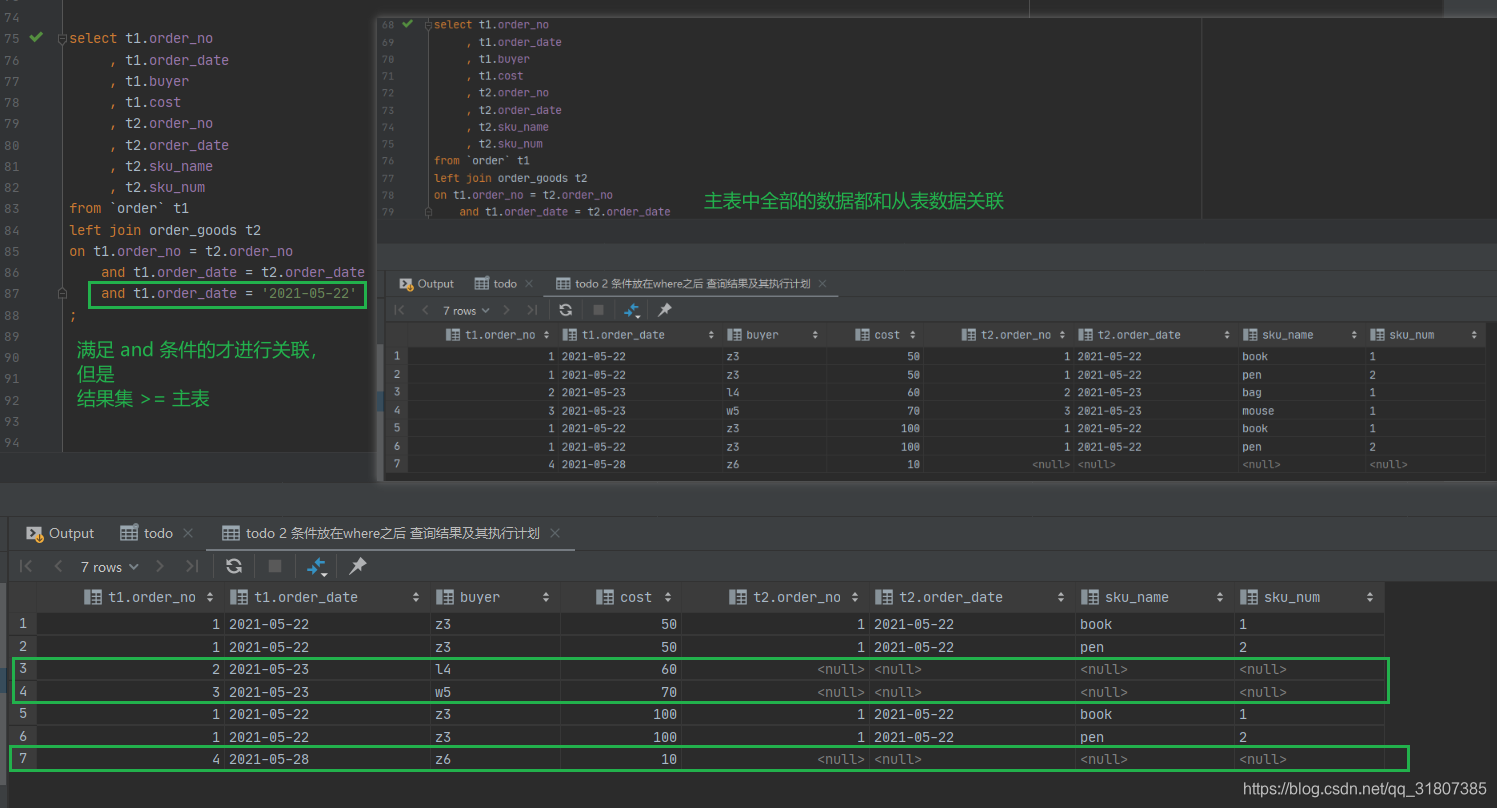Click the stop query execution icon
The image size is (1497, 808).
tap(274, 565)
